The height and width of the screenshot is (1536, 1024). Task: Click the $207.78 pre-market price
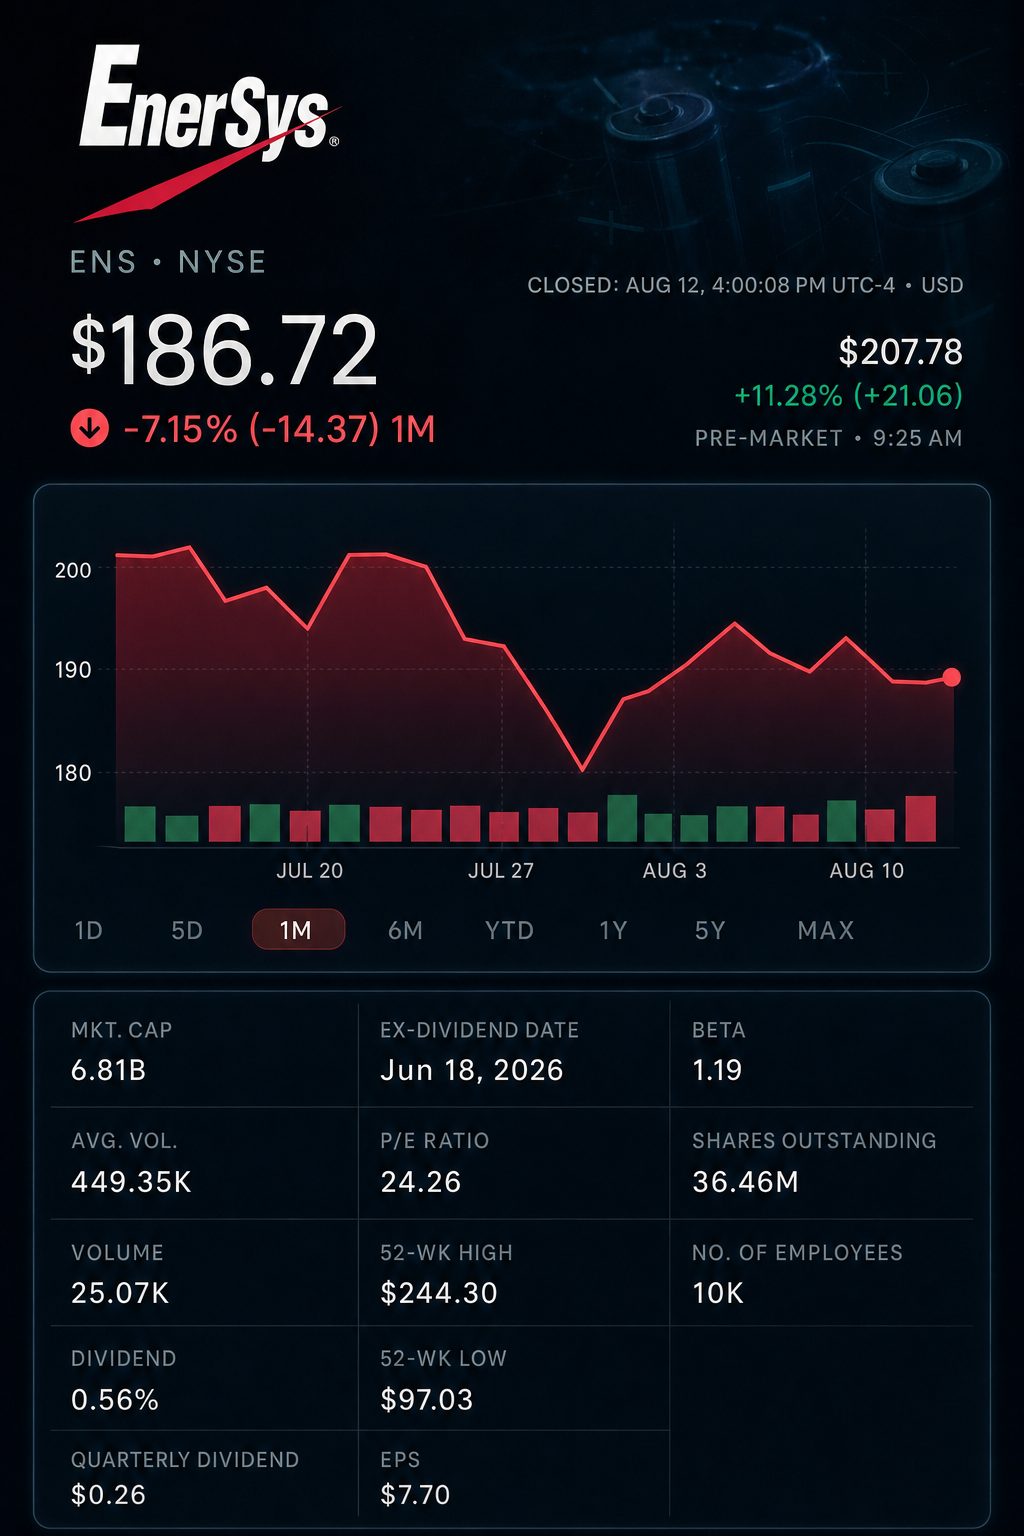[x=900, y=352]
